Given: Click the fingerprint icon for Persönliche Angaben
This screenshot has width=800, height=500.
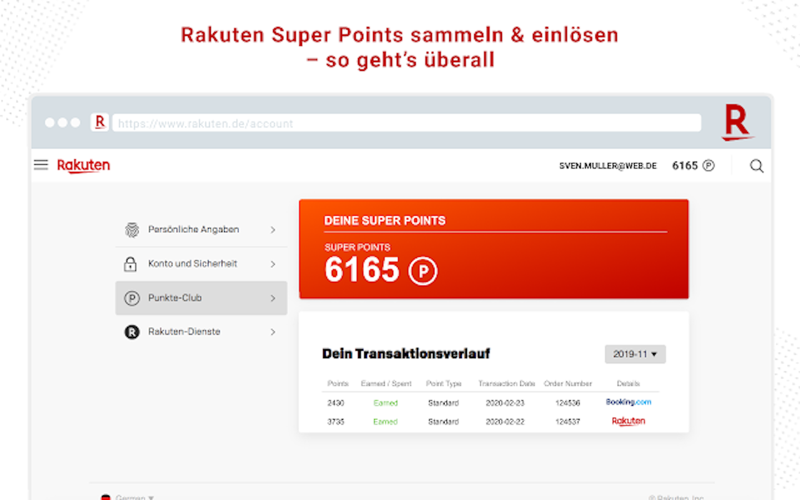Looking at the screenshot, I should tap(132, 230).
